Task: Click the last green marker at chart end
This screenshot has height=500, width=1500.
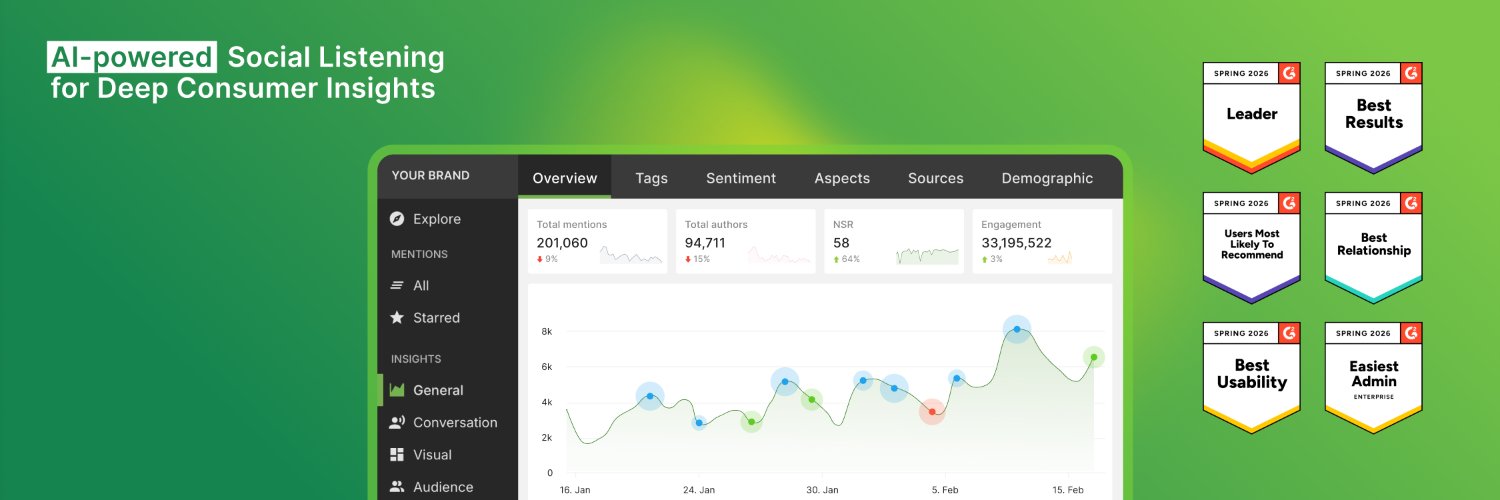Action: (1094, 357)
